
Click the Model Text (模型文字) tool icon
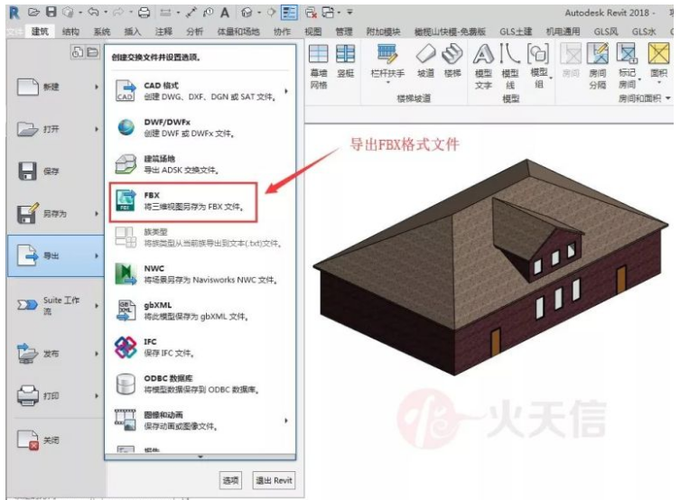483,54
